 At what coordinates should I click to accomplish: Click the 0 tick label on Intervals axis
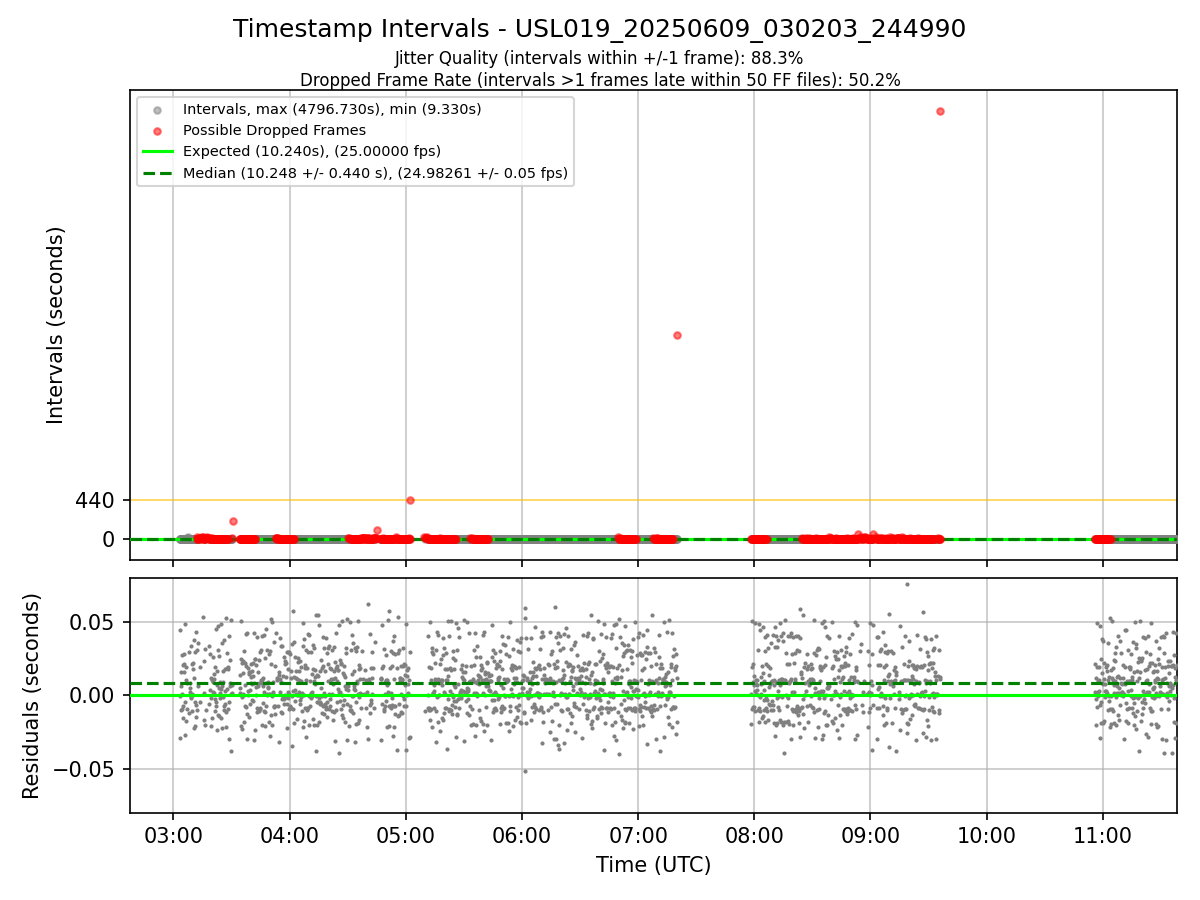(109, 539)
